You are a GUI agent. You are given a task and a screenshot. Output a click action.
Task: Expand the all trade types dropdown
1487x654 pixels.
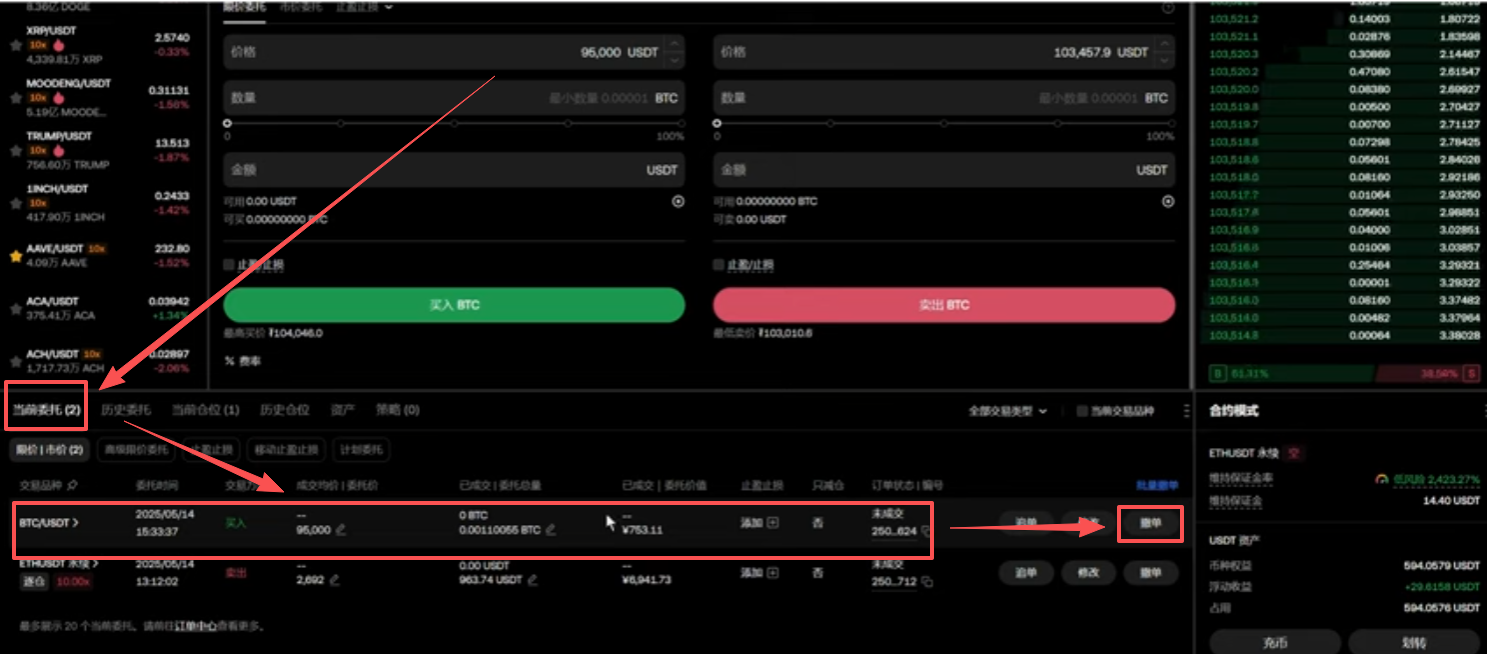1008,411
